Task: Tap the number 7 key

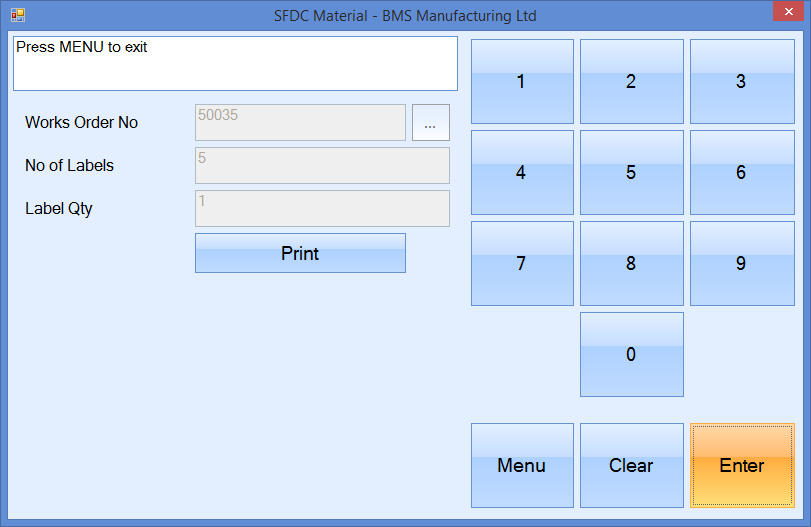Action: (521, 264)
